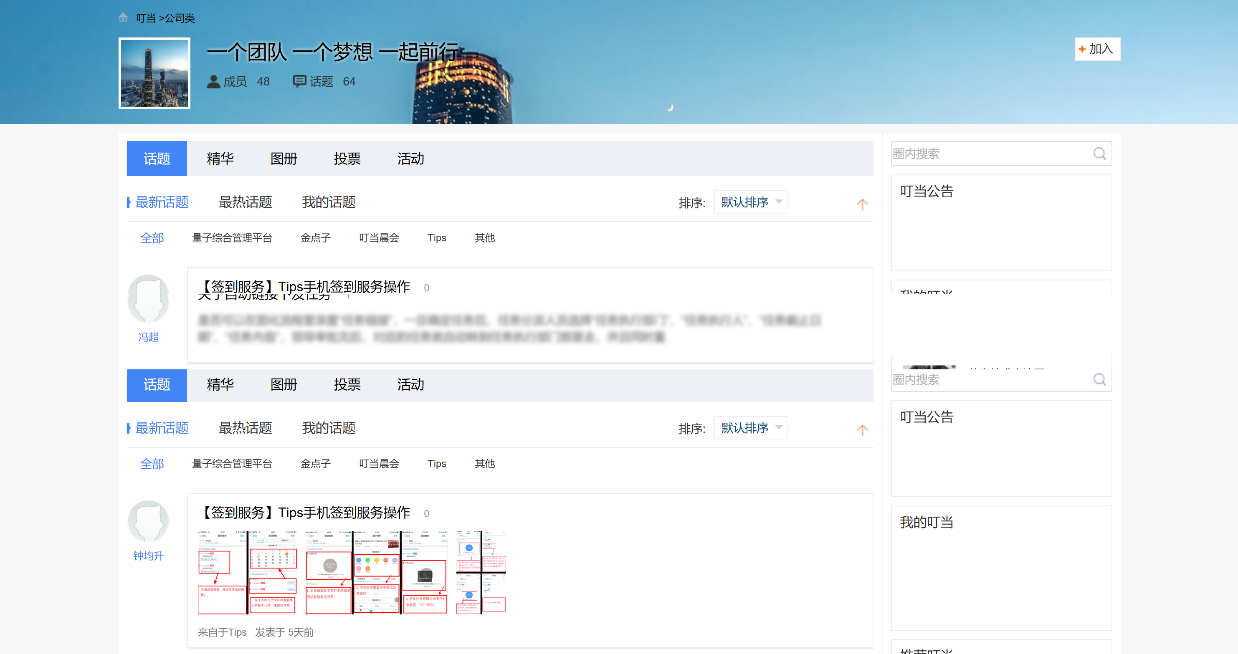Click the orange up-arrow icon above 钟均升's post
The image size is (1238, 654).
tap(862, 430)
